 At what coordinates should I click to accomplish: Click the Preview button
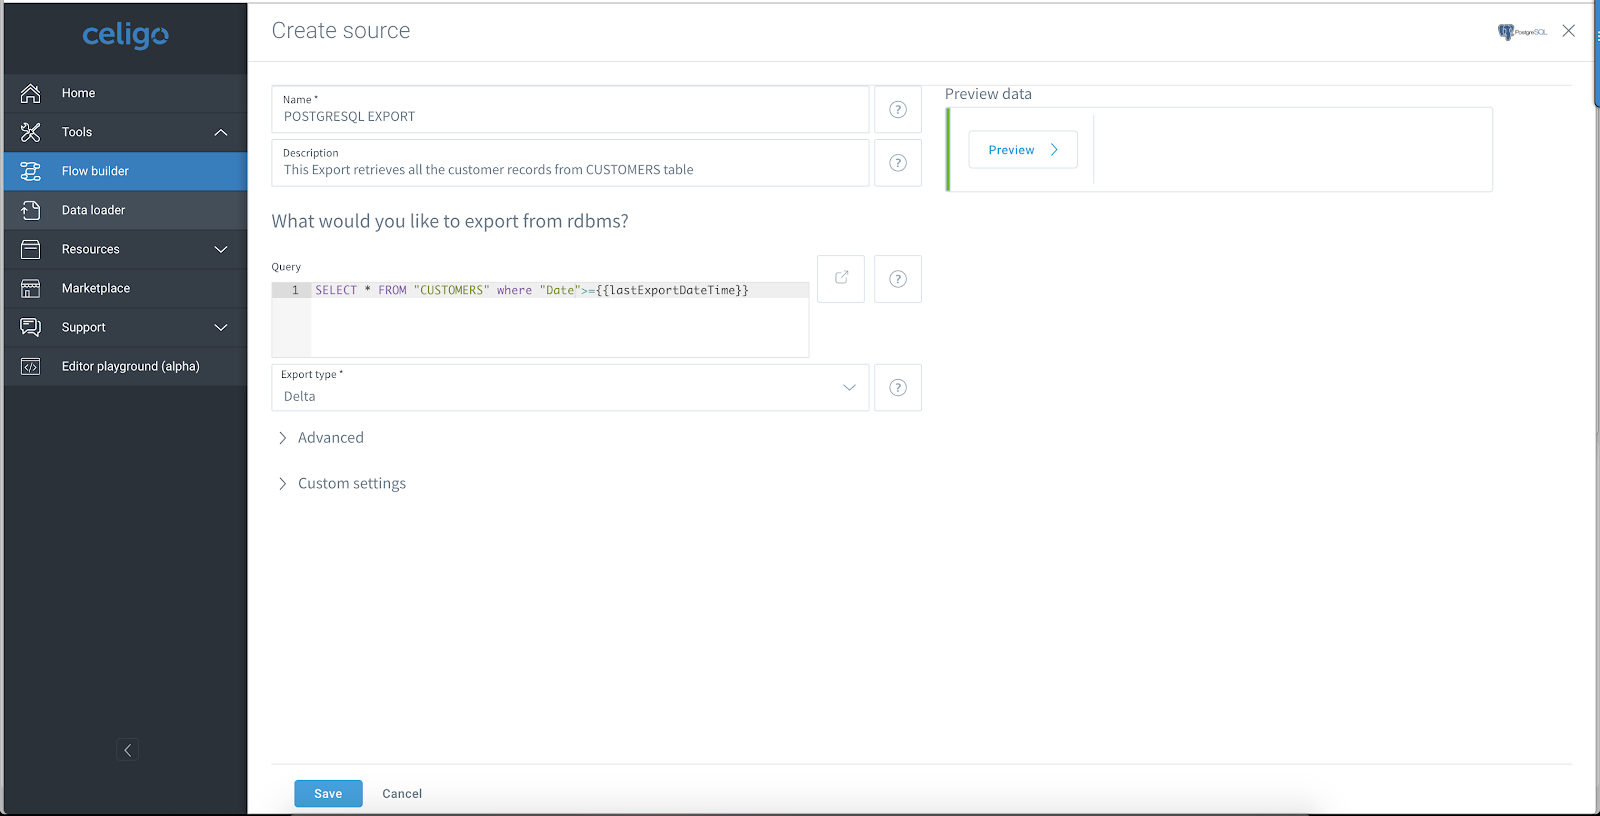1023,150
